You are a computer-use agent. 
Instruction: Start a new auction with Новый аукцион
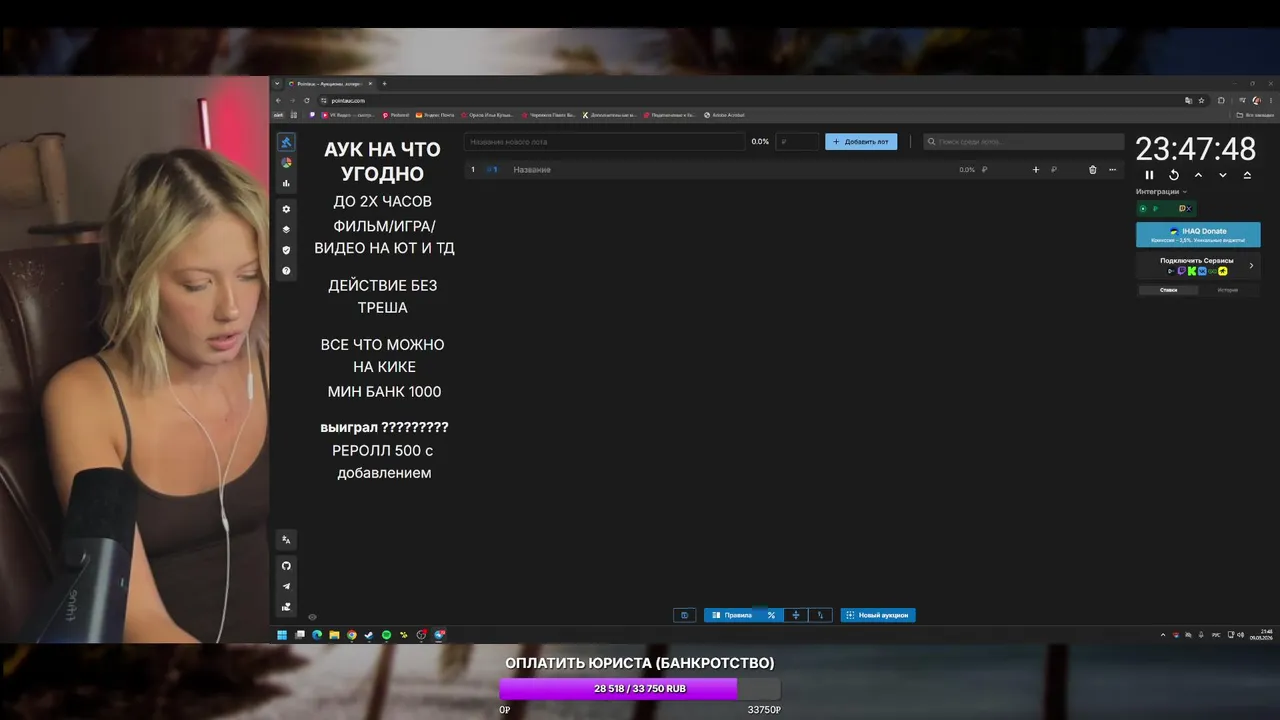point(878,615)
